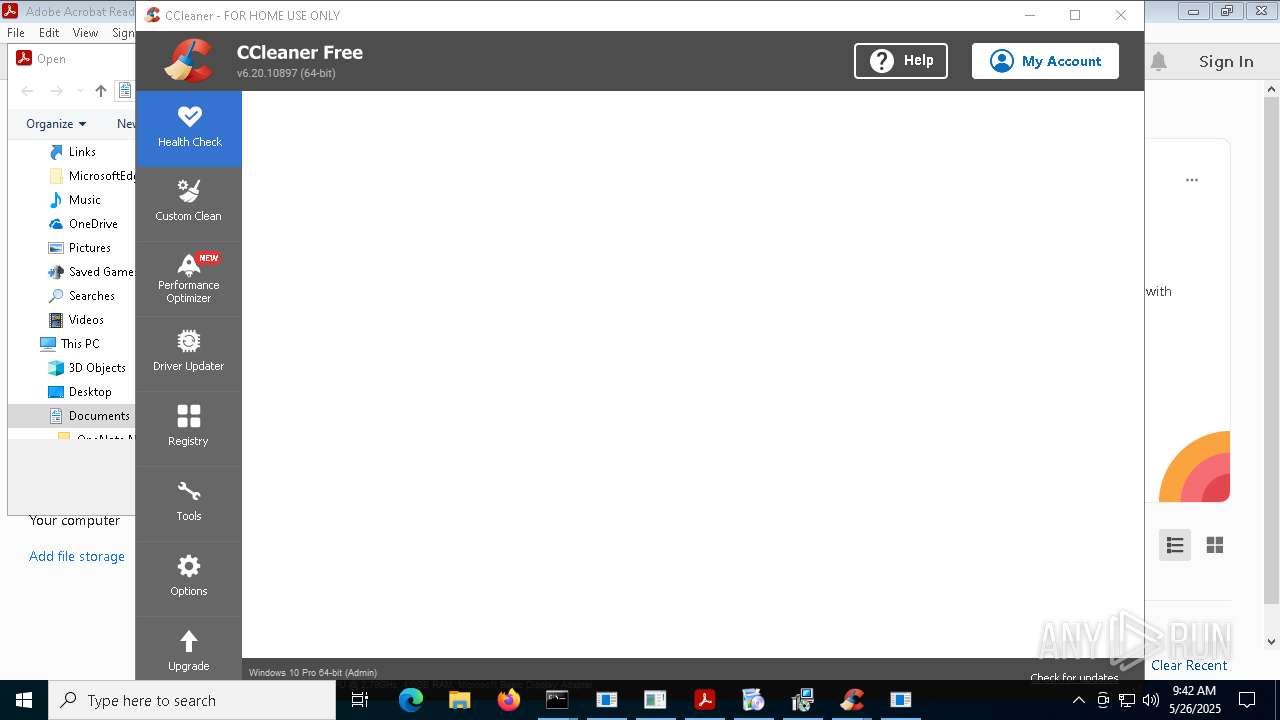The height and width of the screenshot is (720, 1280).
Task: Go back in the Open dialog
Action: (x=27, y=91)
